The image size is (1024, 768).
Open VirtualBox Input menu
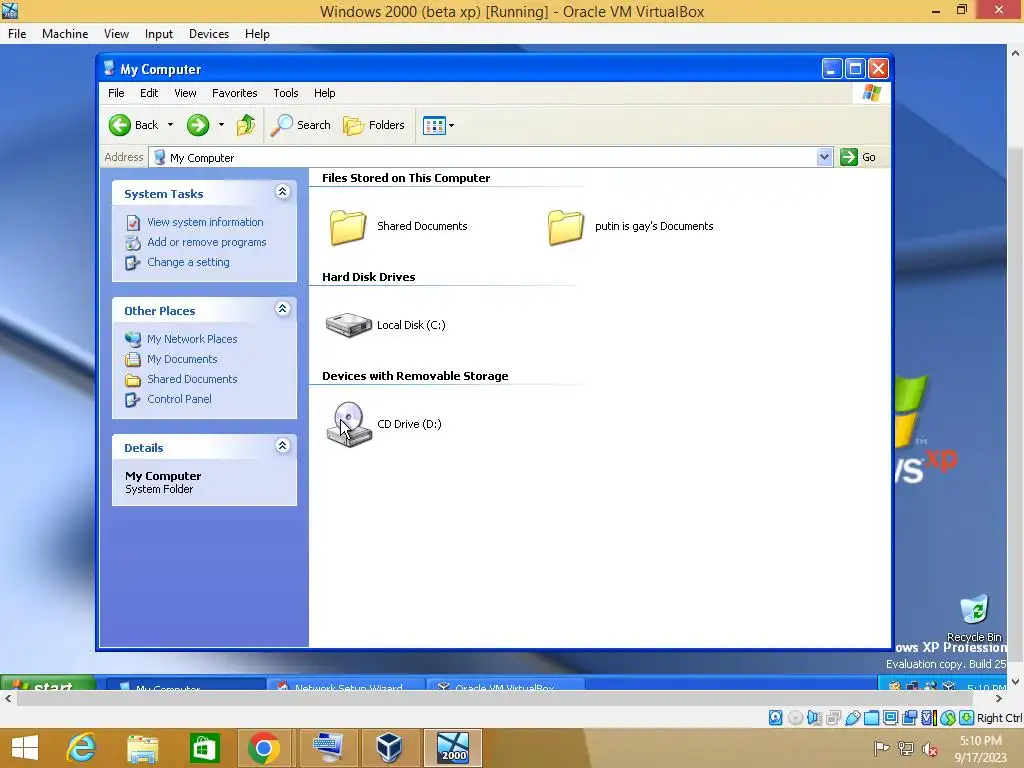coord(159,34)
